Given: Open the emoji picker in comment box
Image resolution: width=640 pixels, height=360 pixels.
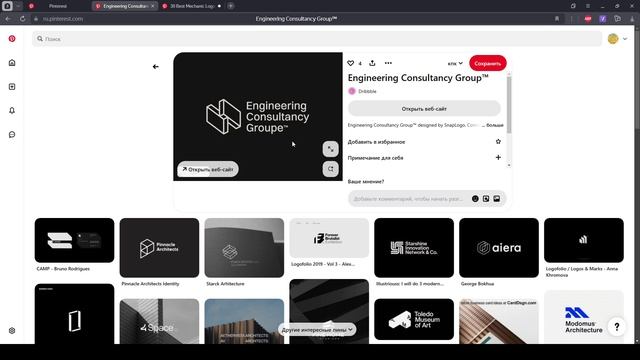Looking at the screenshot, I should coord(475,199).
